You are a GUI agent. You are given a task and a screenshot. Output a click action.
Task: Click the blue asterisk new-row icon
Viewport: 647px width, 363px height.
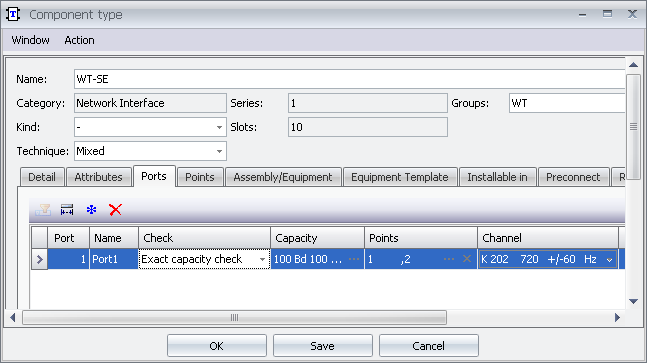click(91, 210)
